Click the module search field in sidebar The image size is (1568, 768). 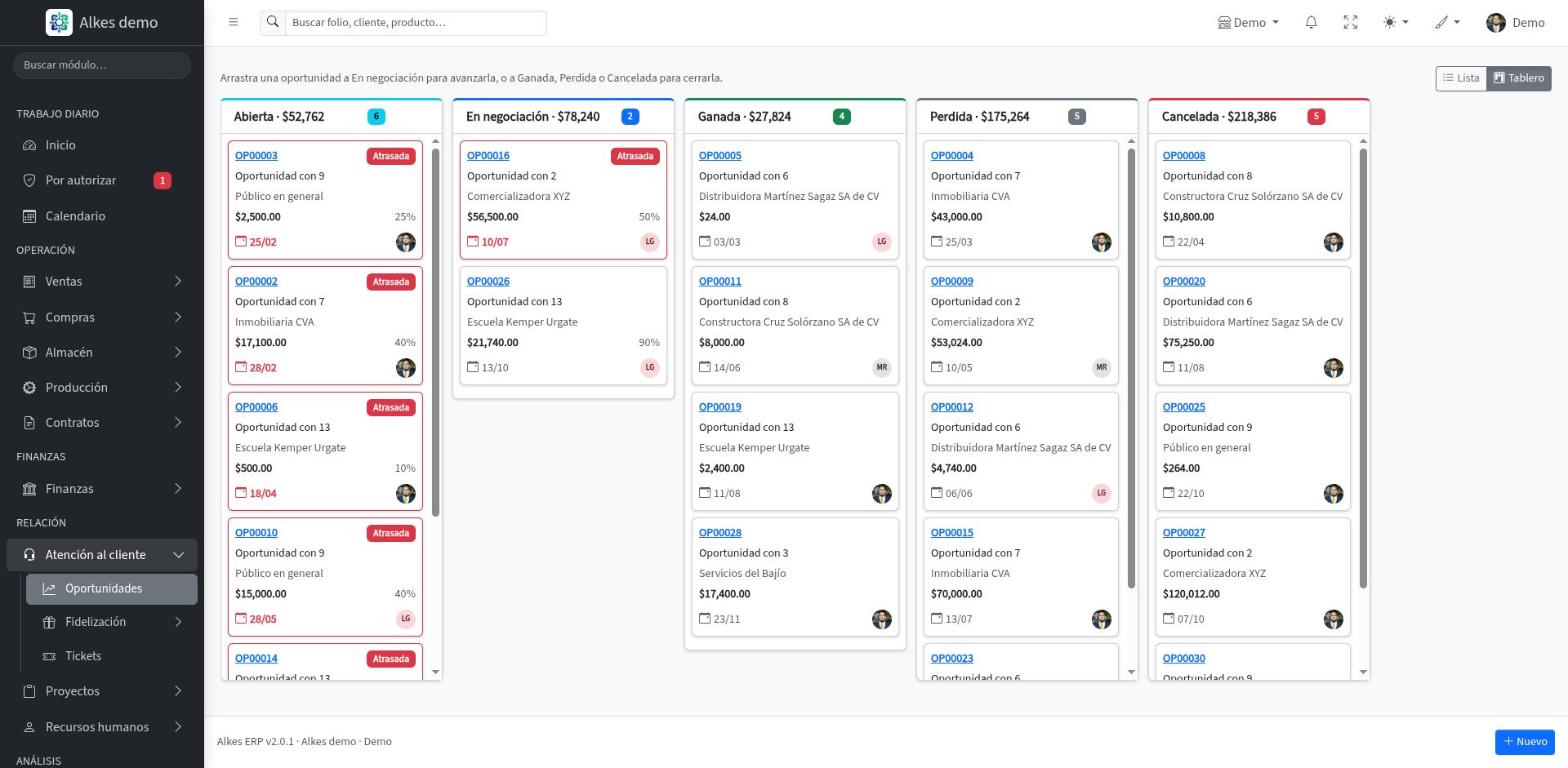coord(102,65)
